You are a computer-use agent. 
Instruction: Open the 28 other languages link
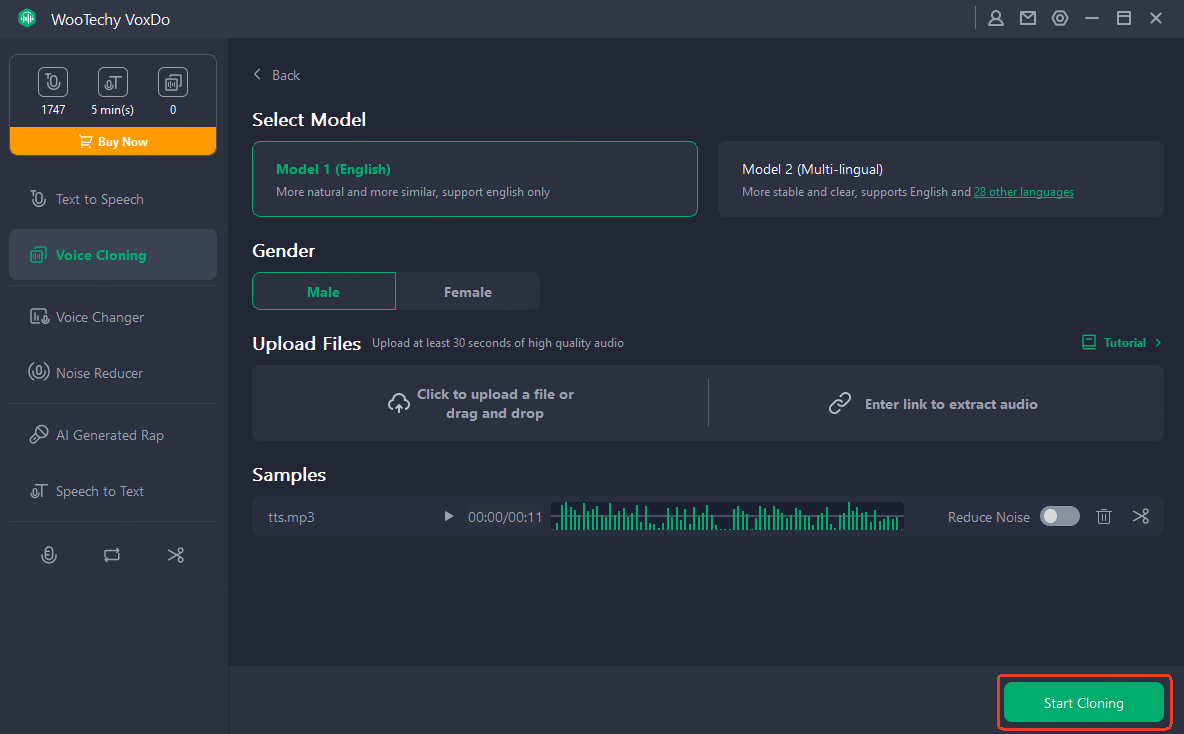tap(1023, 192)
